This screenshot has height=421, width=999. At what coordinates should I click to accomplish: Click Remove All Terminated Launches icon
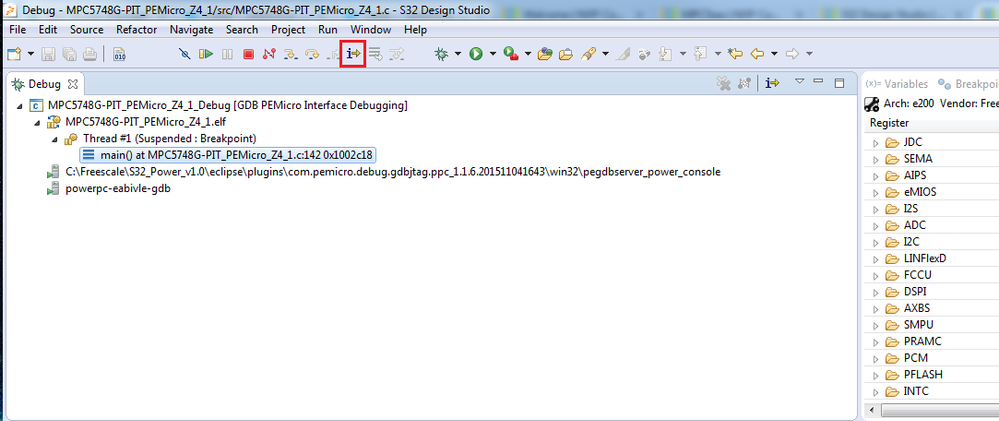click(x=723, y=83)
